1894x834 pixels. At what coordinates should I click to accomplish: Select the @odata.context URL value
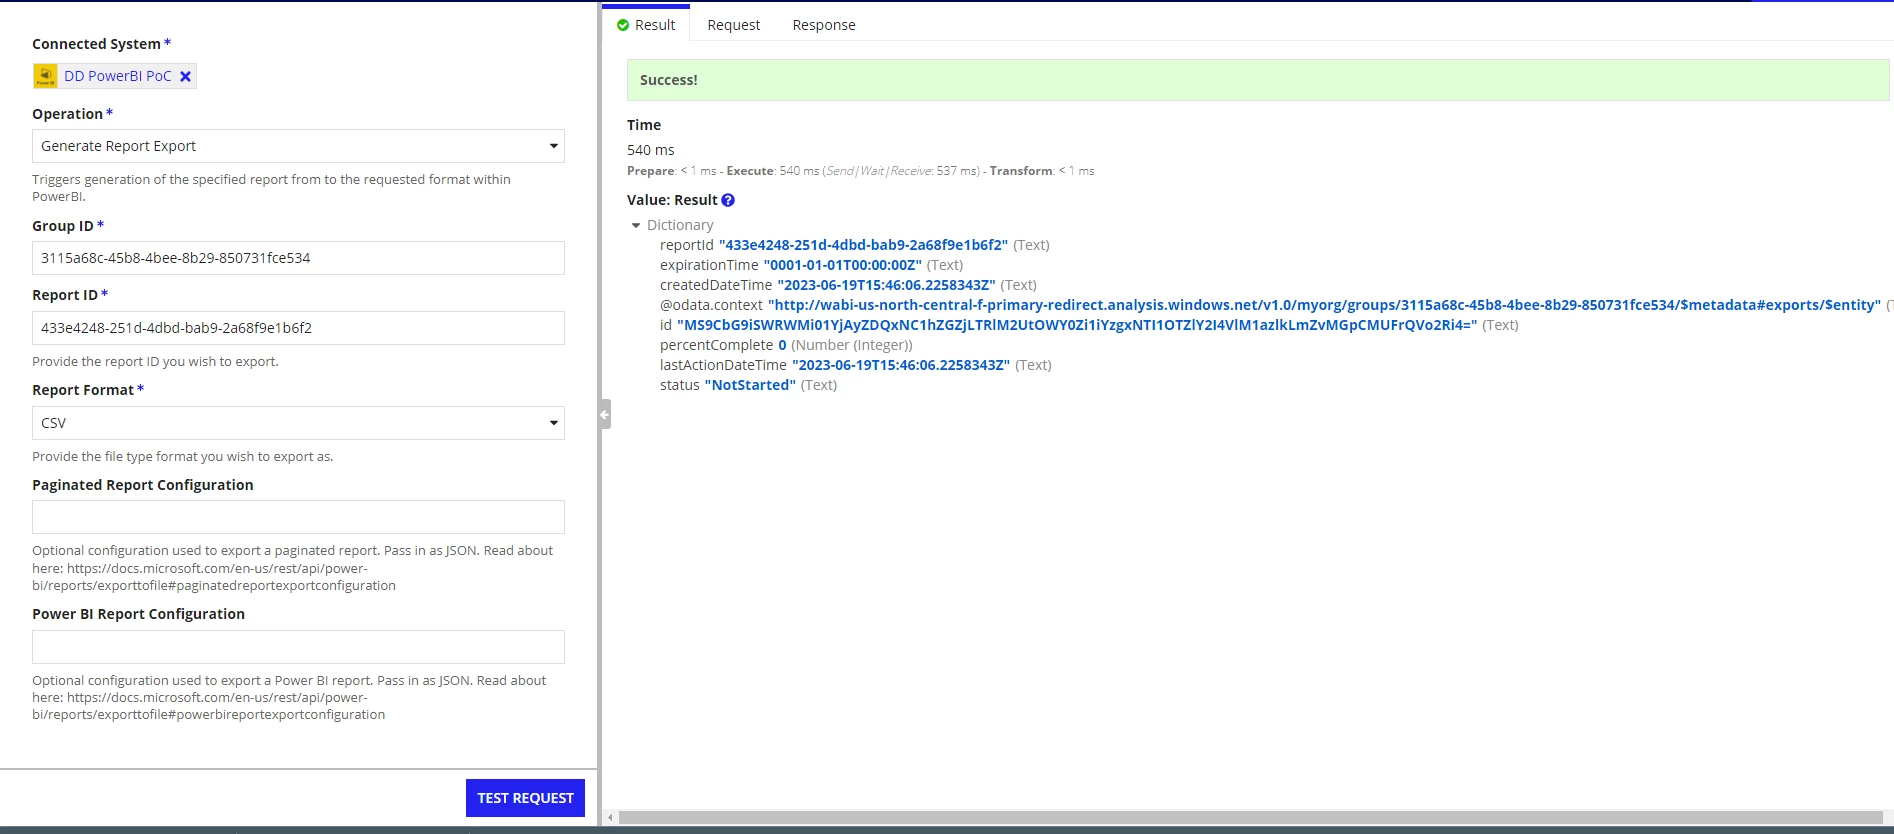(x=1324, y=305)
